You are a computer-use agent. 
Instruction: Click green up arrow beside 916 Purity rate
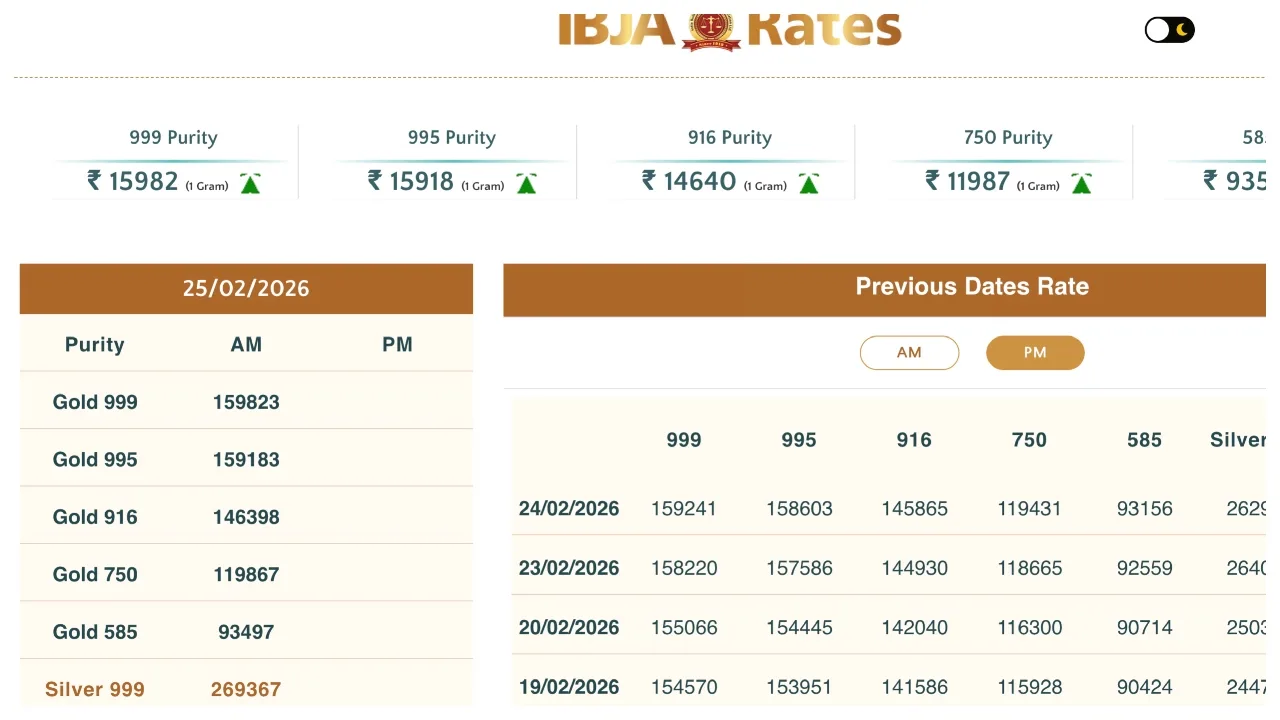[809, 184]
